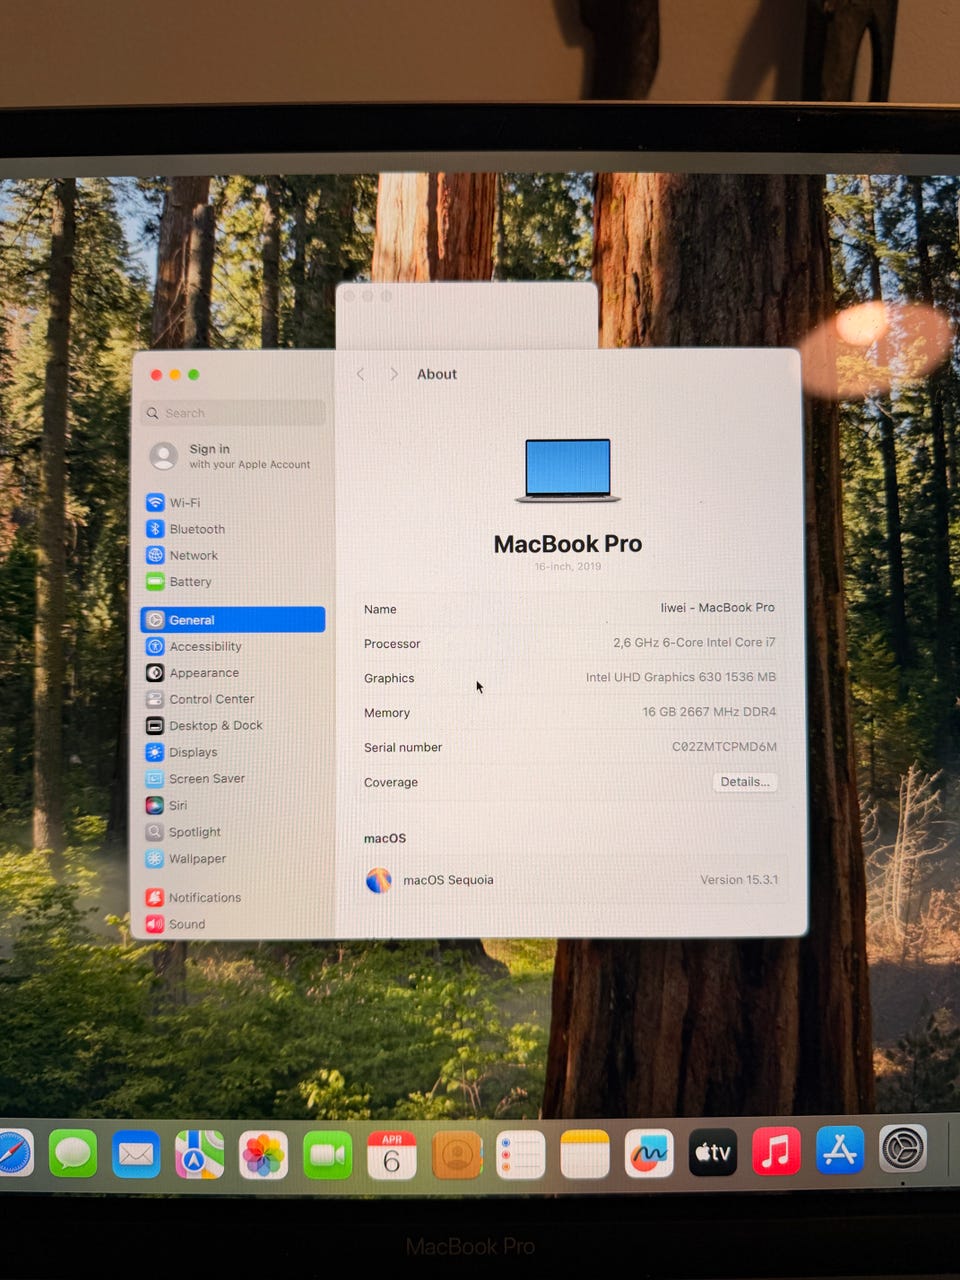Open App Store from the Dock
This screenshot has height=1280, width=960.
[x=840, y=1150]
